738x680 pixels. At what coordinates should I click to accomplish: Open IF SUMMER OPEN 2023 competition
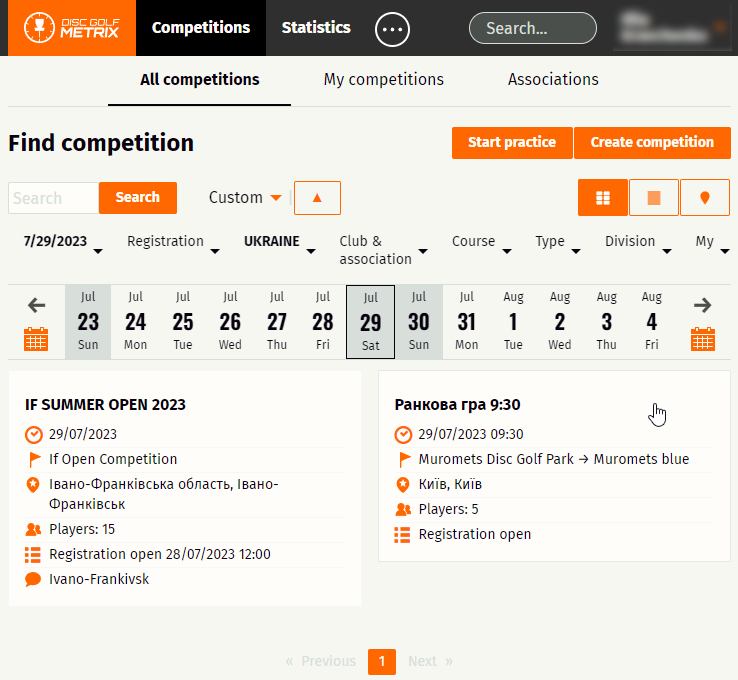pos(105,405)
